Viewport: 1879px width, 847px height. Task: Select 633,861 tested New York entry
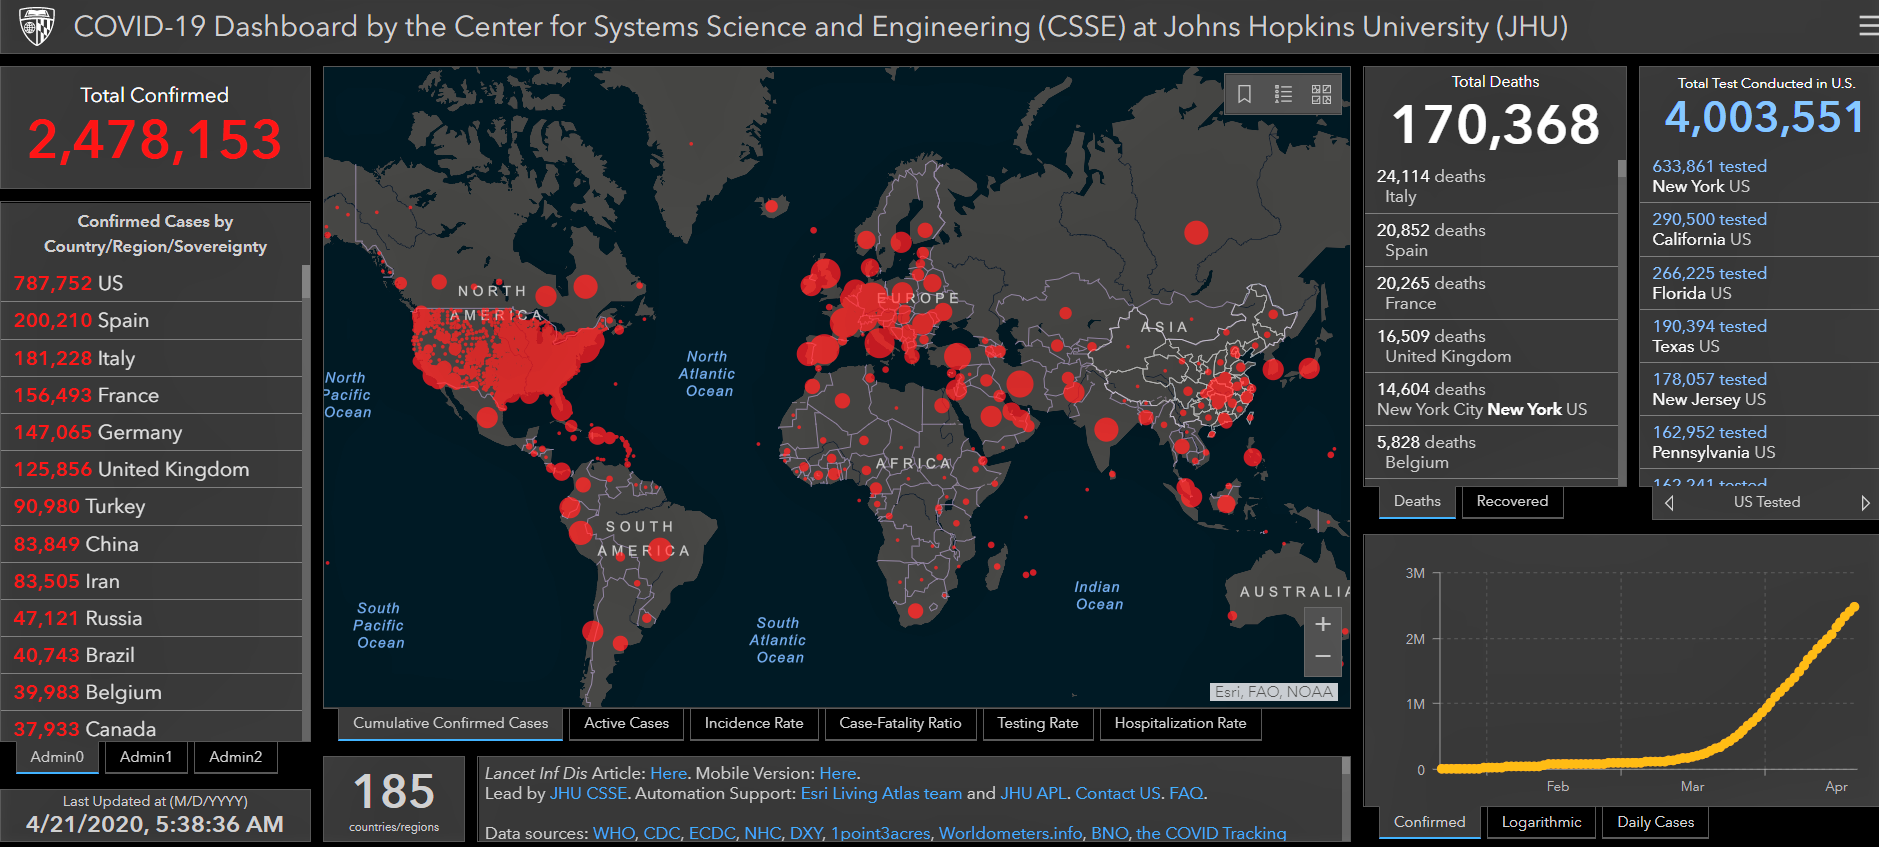tap(1759, 176)
